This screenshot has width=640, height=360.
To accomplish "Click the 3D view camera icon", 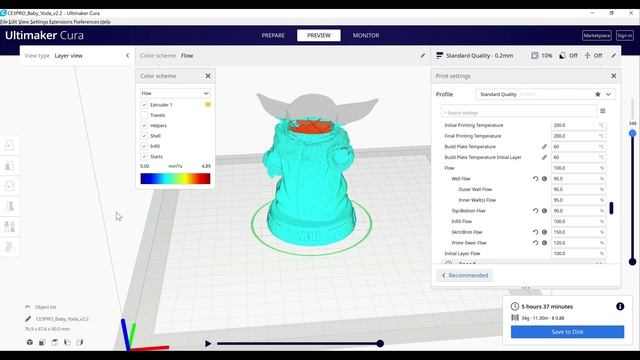I will pos(30,342).
